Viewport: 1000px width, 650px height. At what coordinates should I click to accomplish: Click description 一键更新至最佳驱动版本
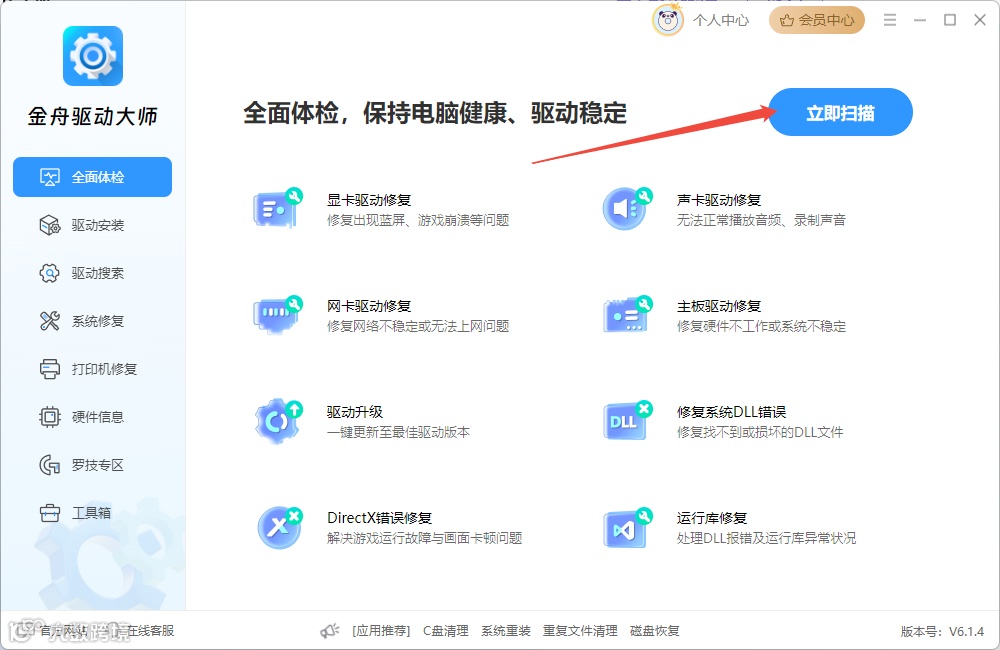click(398, 432)
